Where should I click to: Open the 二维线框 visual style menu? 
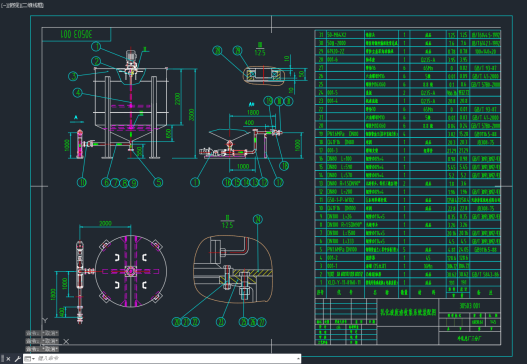click(x=31, y=5)
